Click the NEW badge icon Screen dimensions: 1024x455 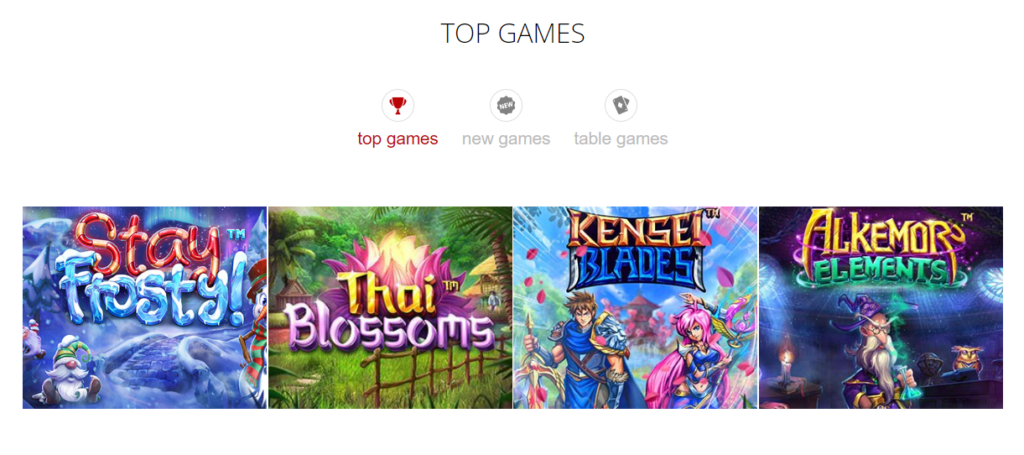(x=505, y=105)
